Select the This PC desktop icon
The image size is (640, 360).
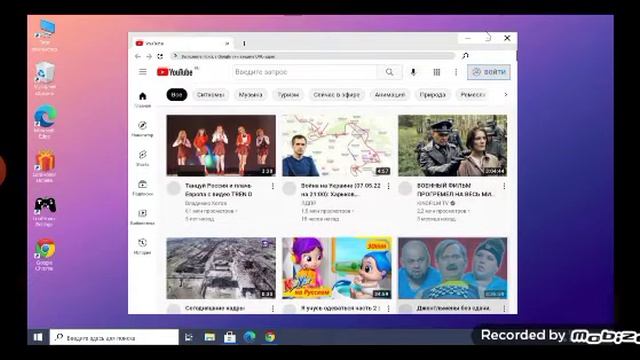(44, 36)
